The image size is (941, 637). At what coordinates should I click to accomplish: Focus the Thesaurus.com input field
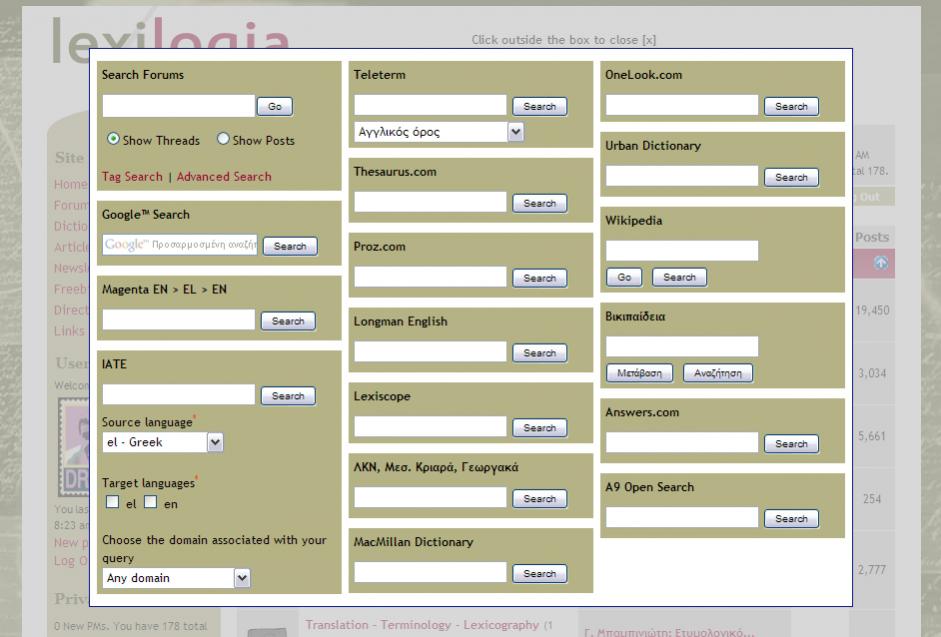click(430, 202)
